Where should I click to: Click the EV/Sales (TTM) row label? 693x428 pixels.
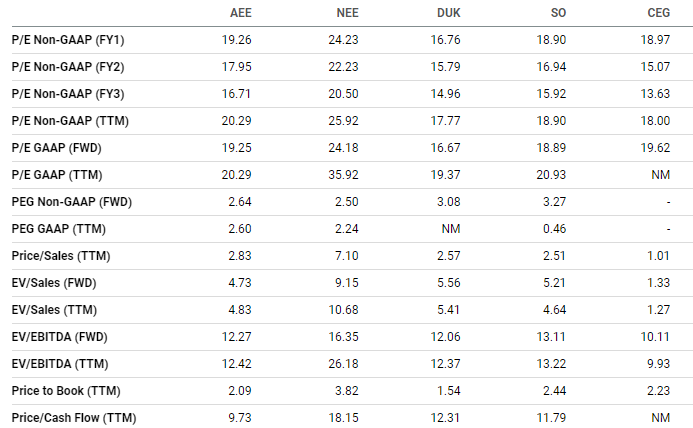tap(54, 310)
